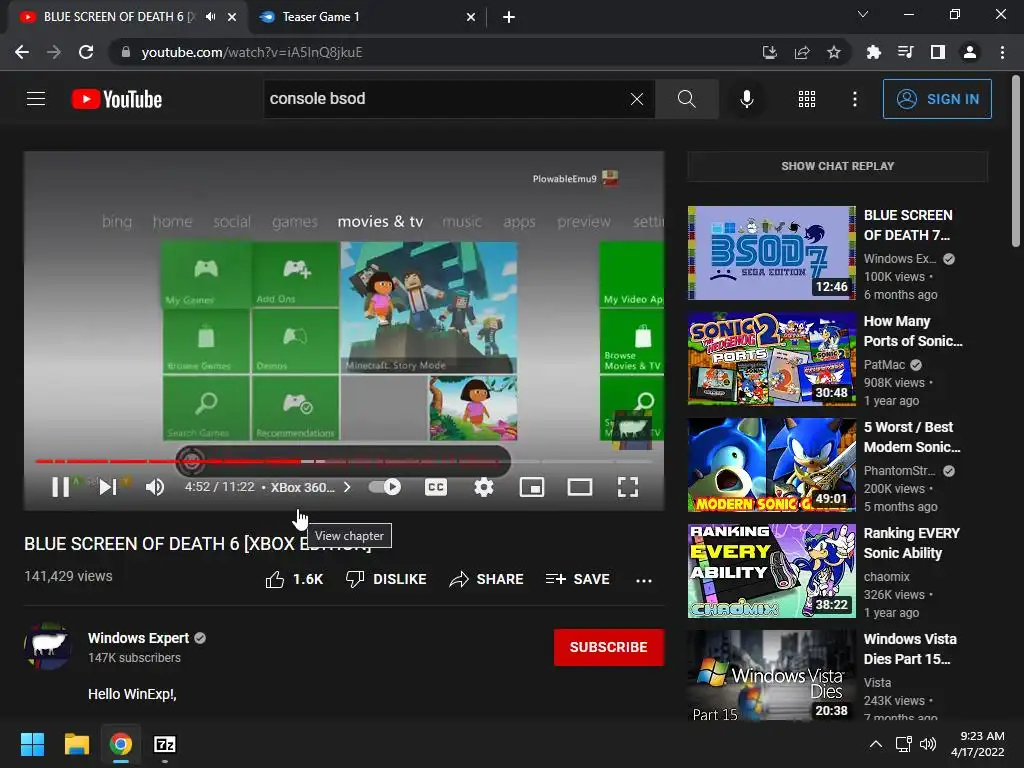Bookmark this page with star
The width and height of the screenshot is (1024, 768).
pos(833,52)
